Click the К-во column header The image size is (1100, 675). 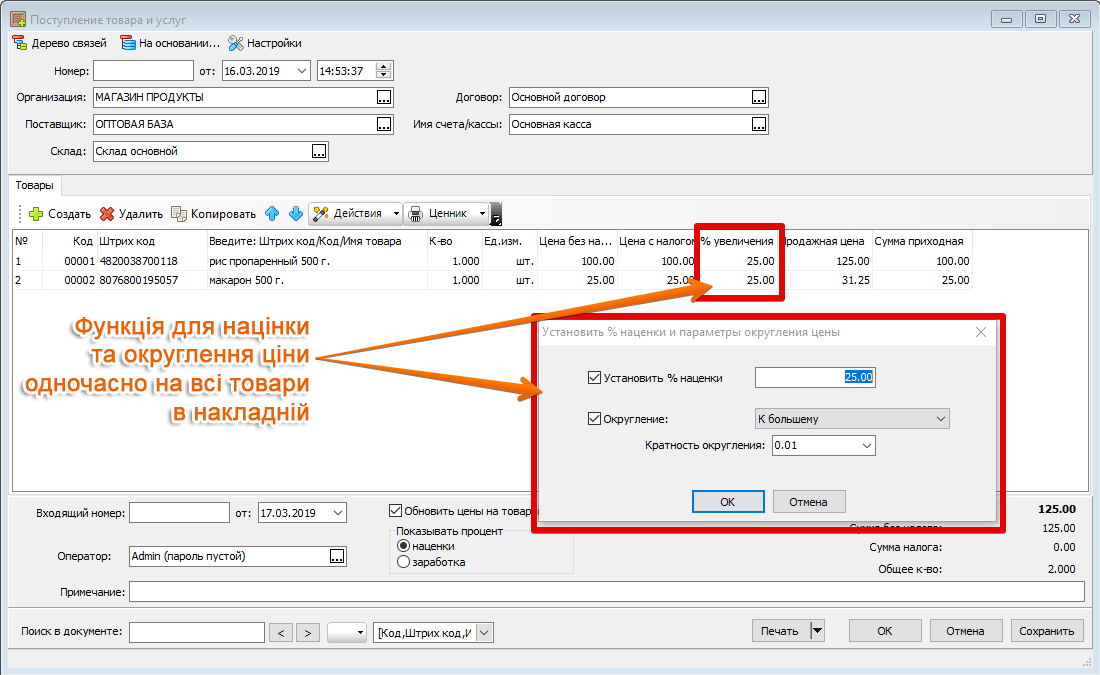[455, 241]
